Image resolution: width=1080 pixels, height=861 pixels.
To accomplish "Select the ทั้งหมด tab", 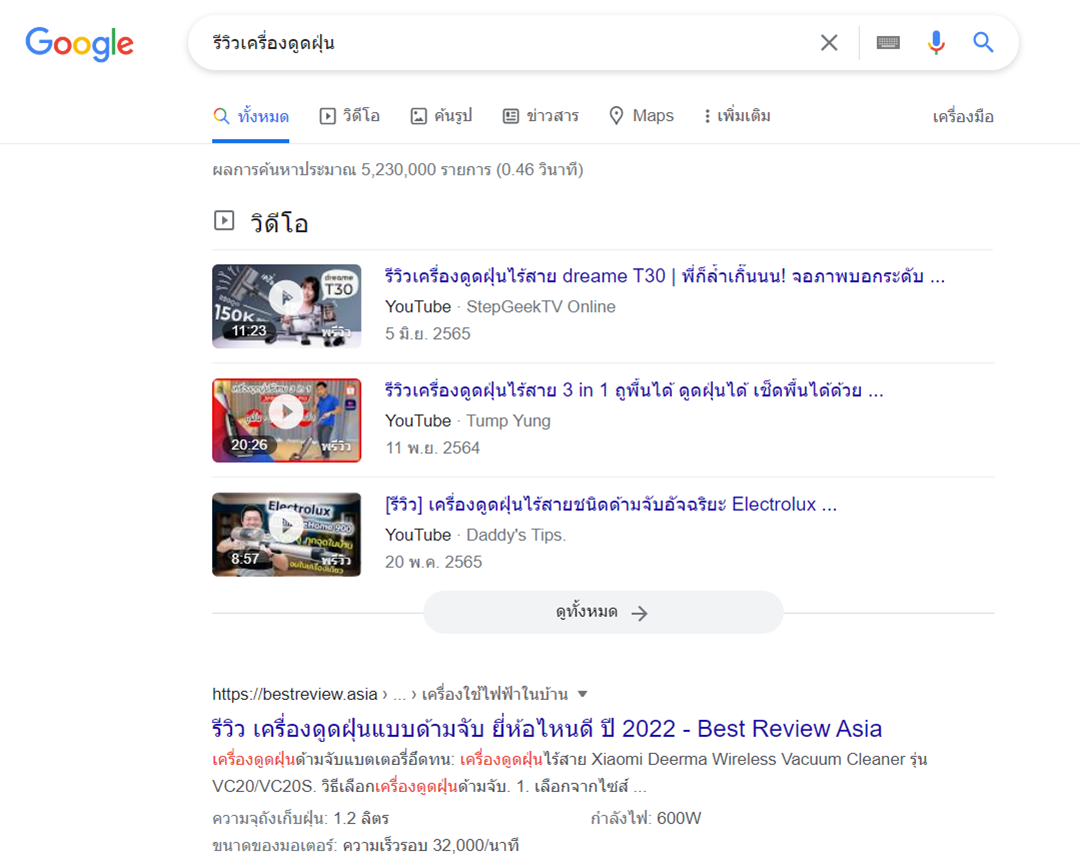I will tap(251, 116).
